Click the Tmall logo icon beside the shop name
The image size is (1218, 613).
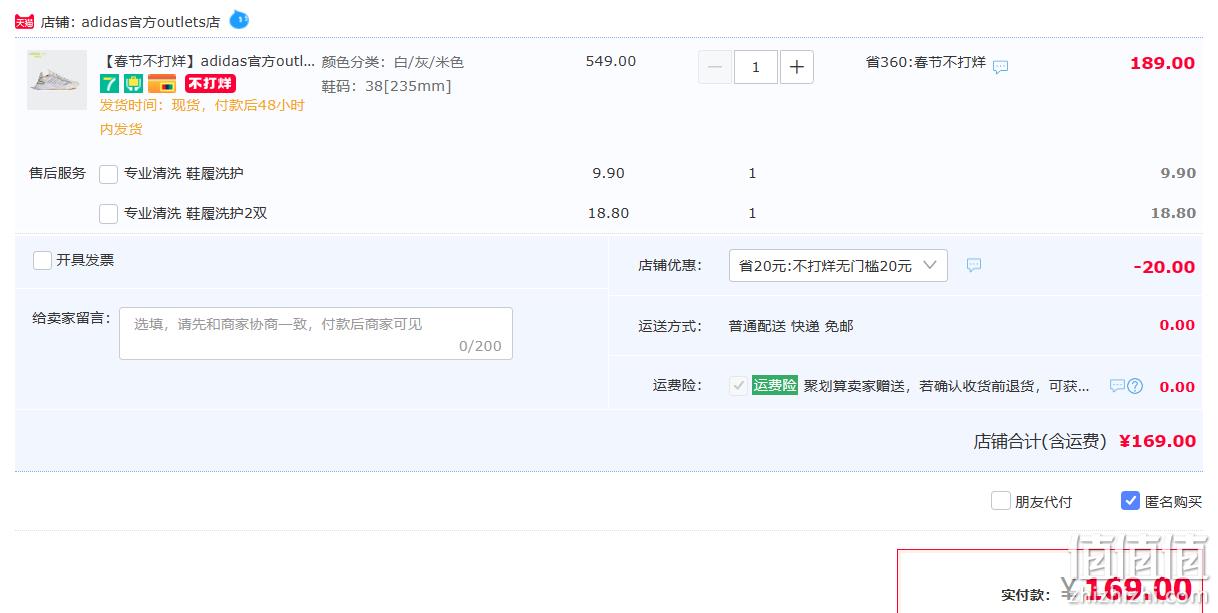(x=24, y=21)
